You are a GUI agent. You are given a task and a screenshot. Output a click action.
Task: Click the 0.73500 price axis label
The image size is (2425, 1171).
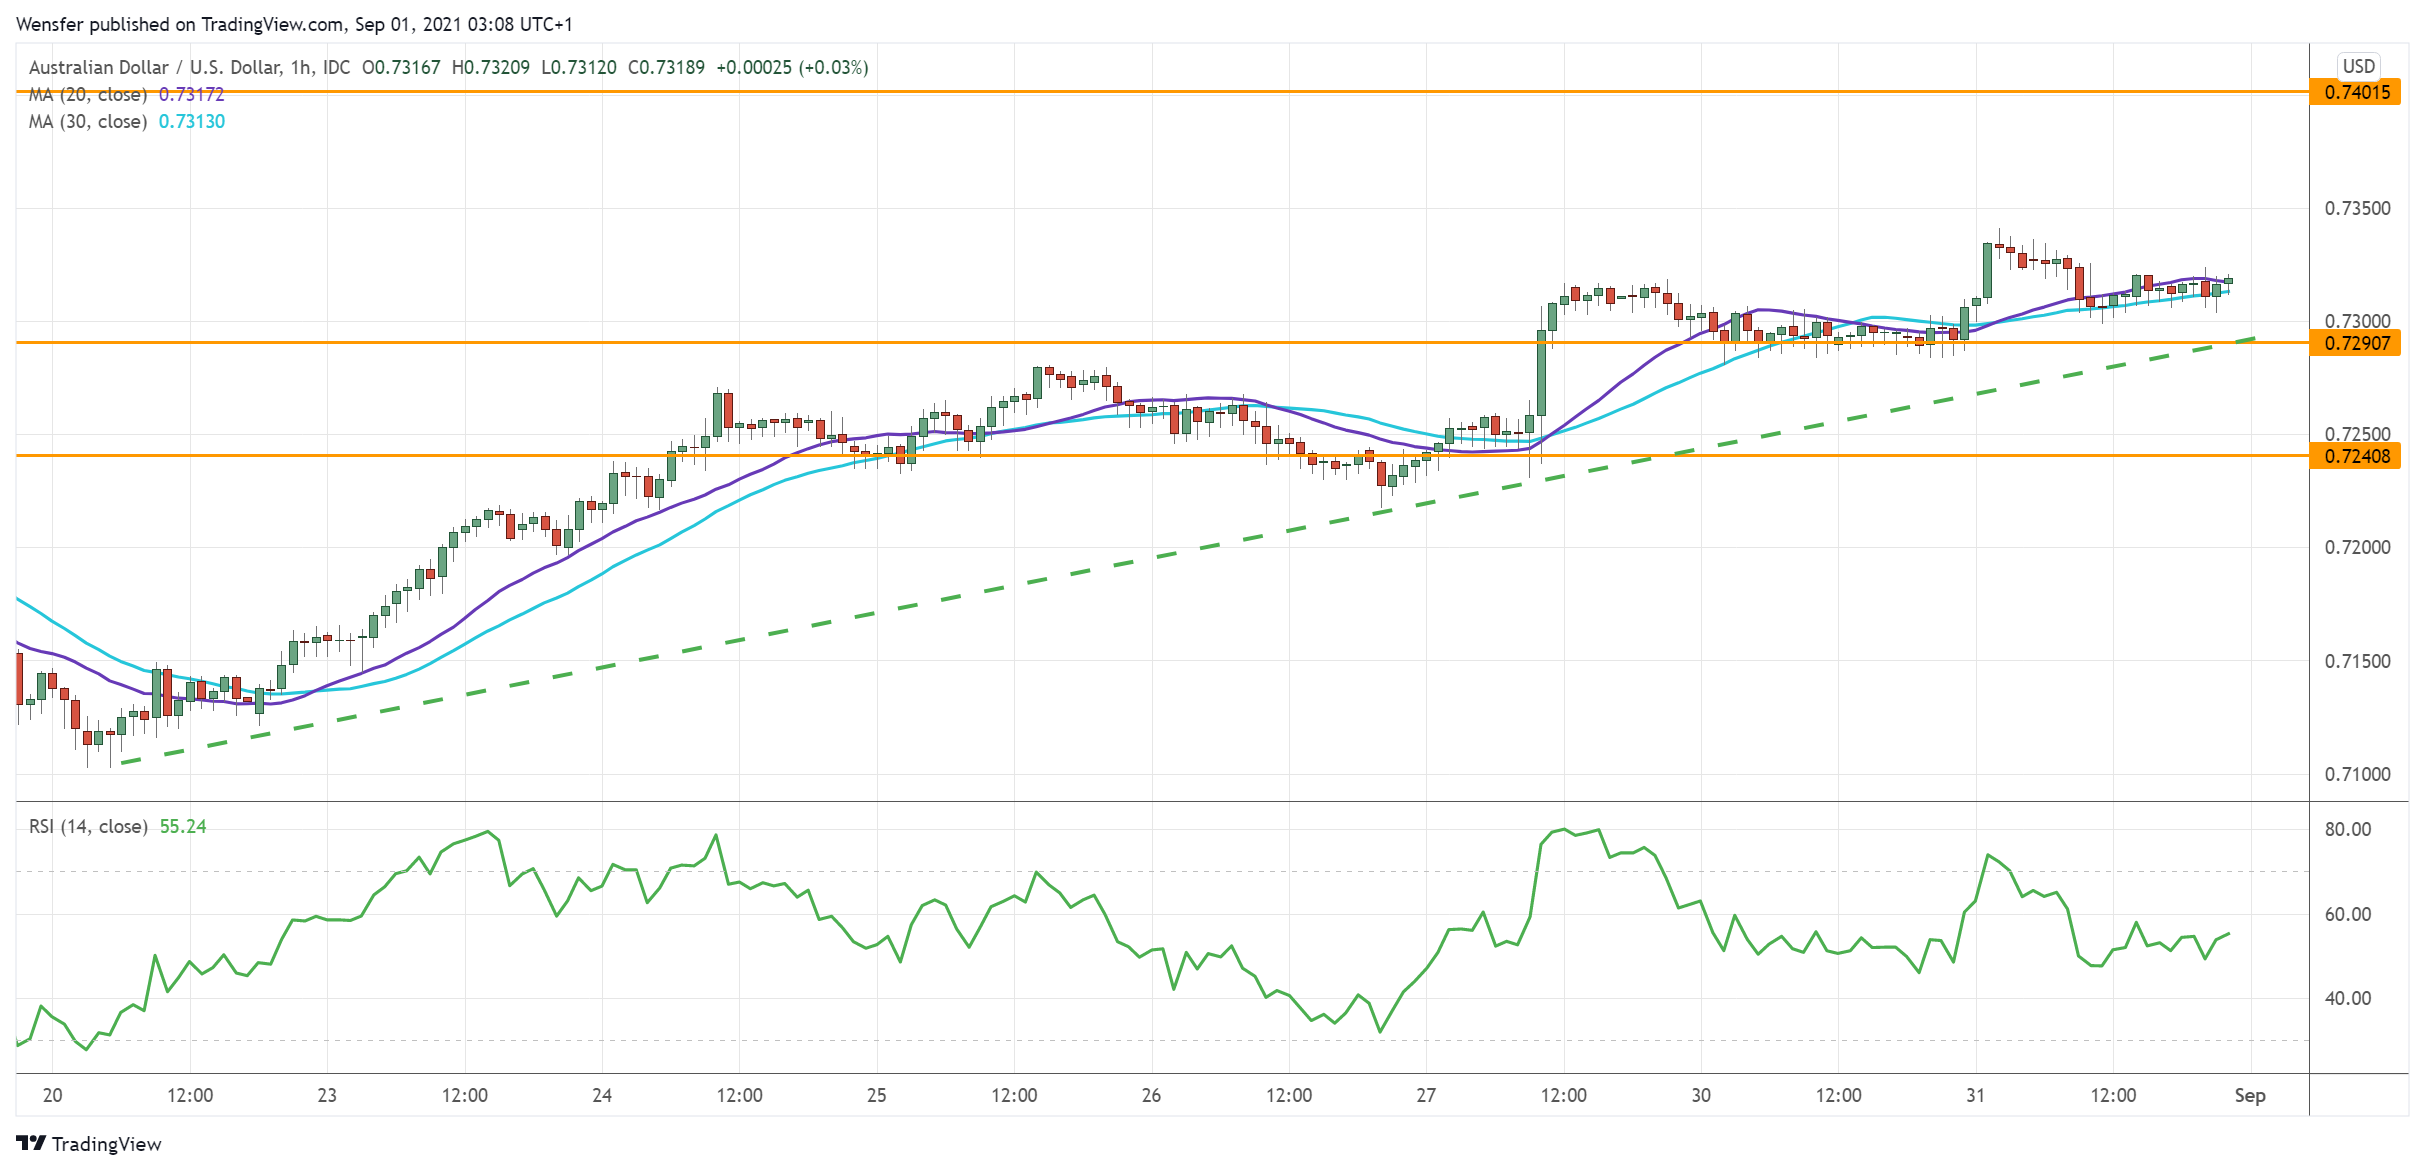point(2357,209)
